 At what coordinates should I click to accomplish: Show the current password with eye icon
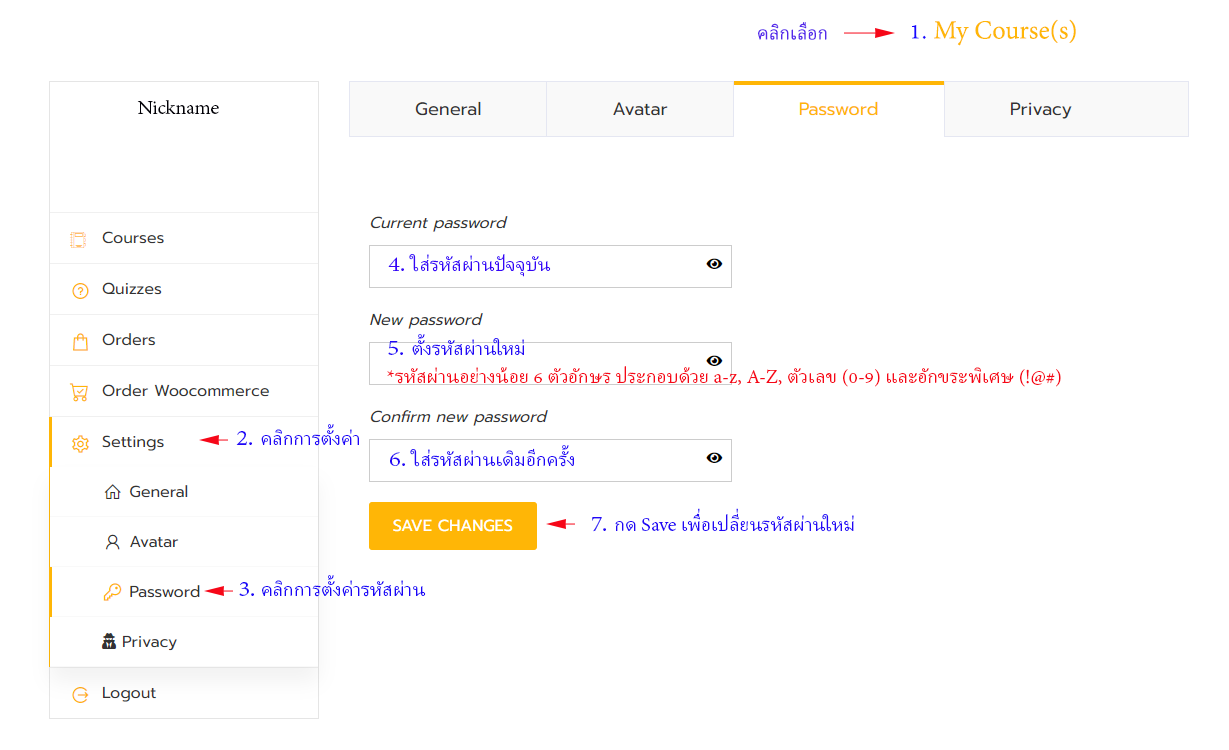tap(714, 264)
